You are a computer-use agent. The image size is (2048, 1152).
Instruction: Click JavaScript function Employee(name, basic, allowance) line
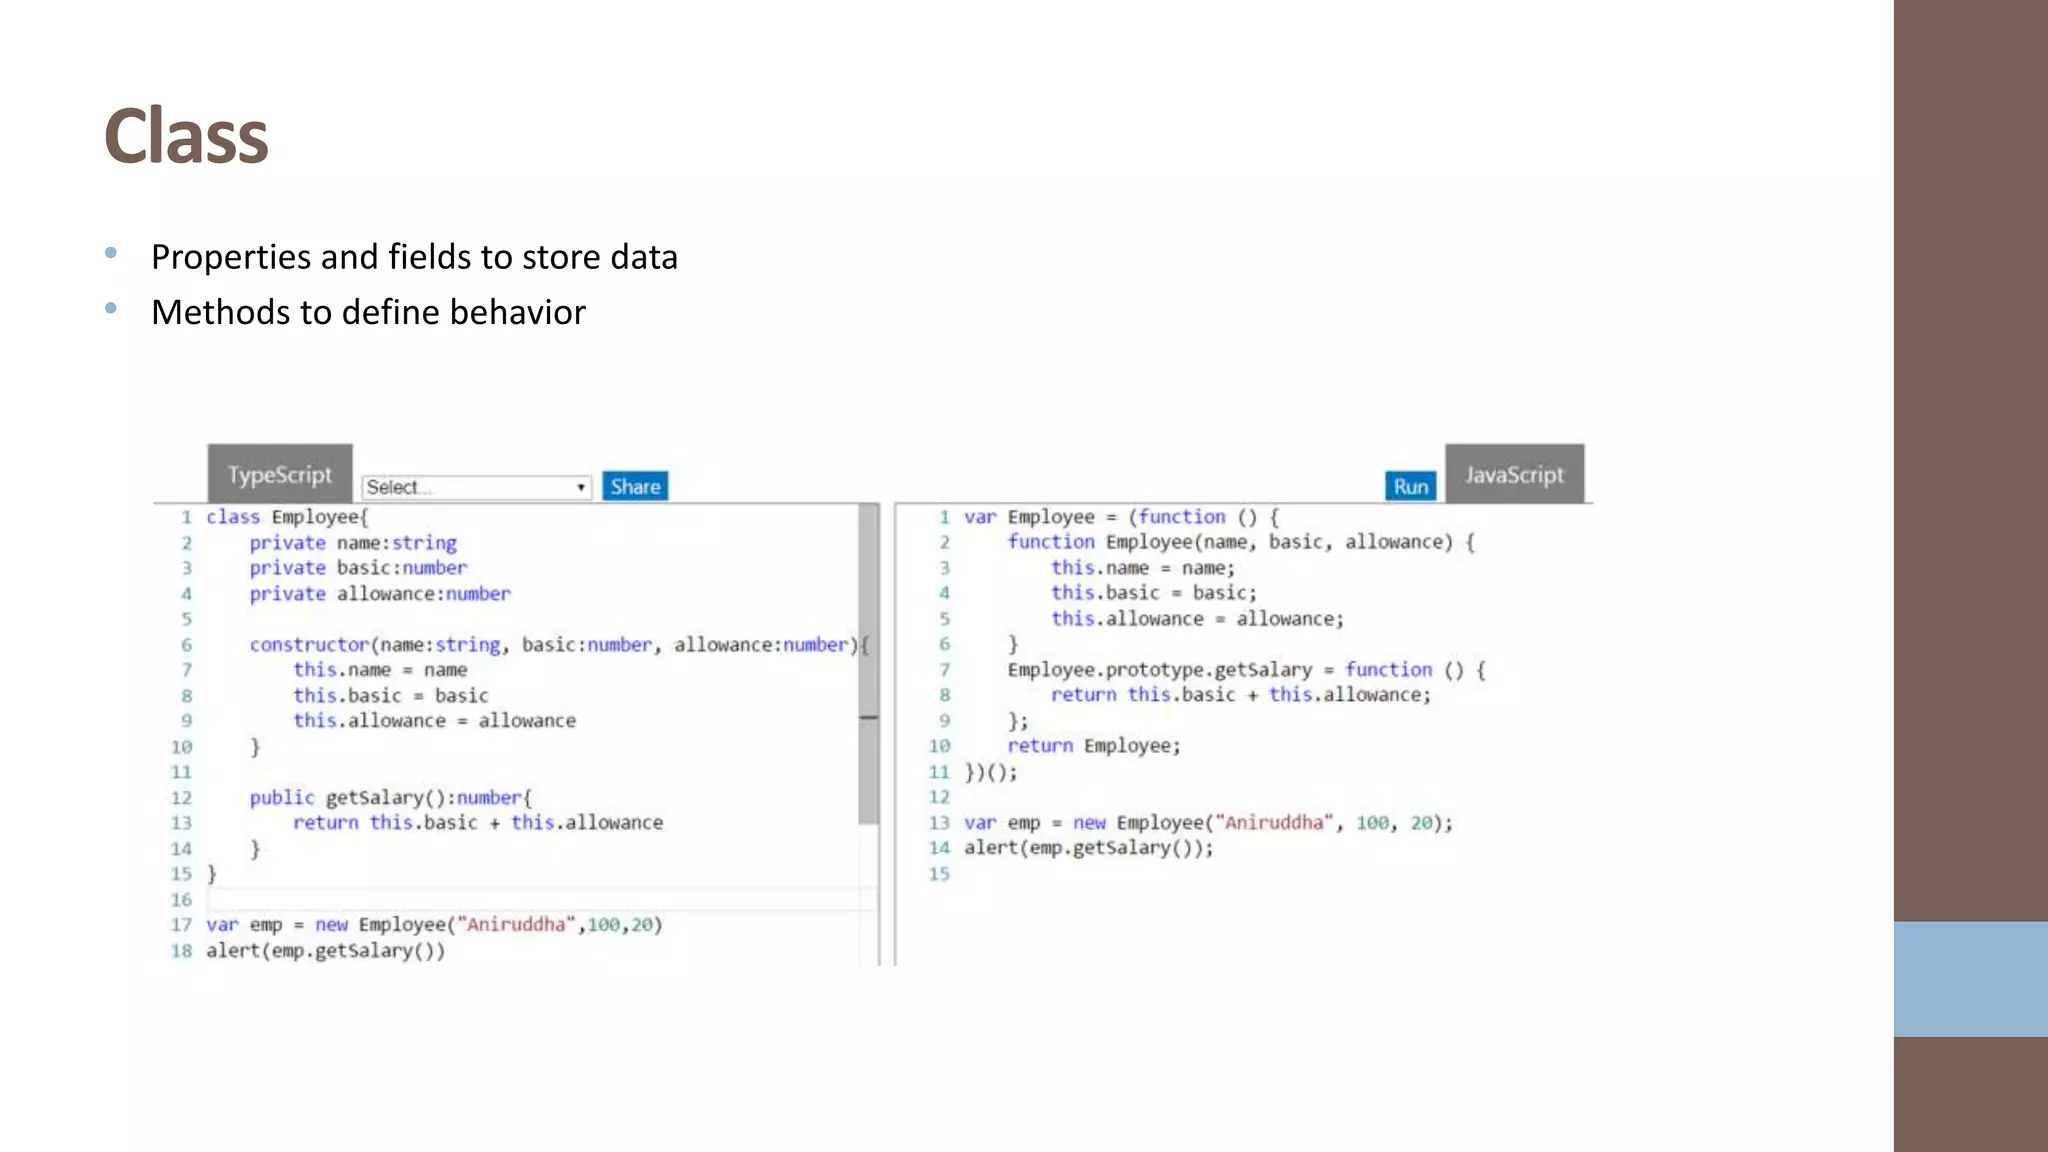point(1241,542)
